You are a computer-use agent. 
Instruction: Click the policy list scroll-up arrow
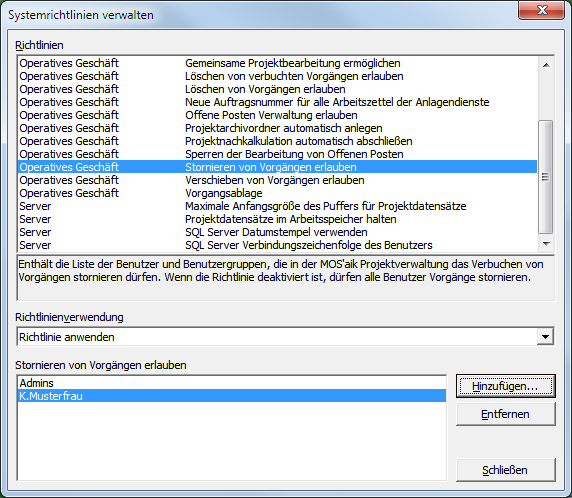point(546,65)
